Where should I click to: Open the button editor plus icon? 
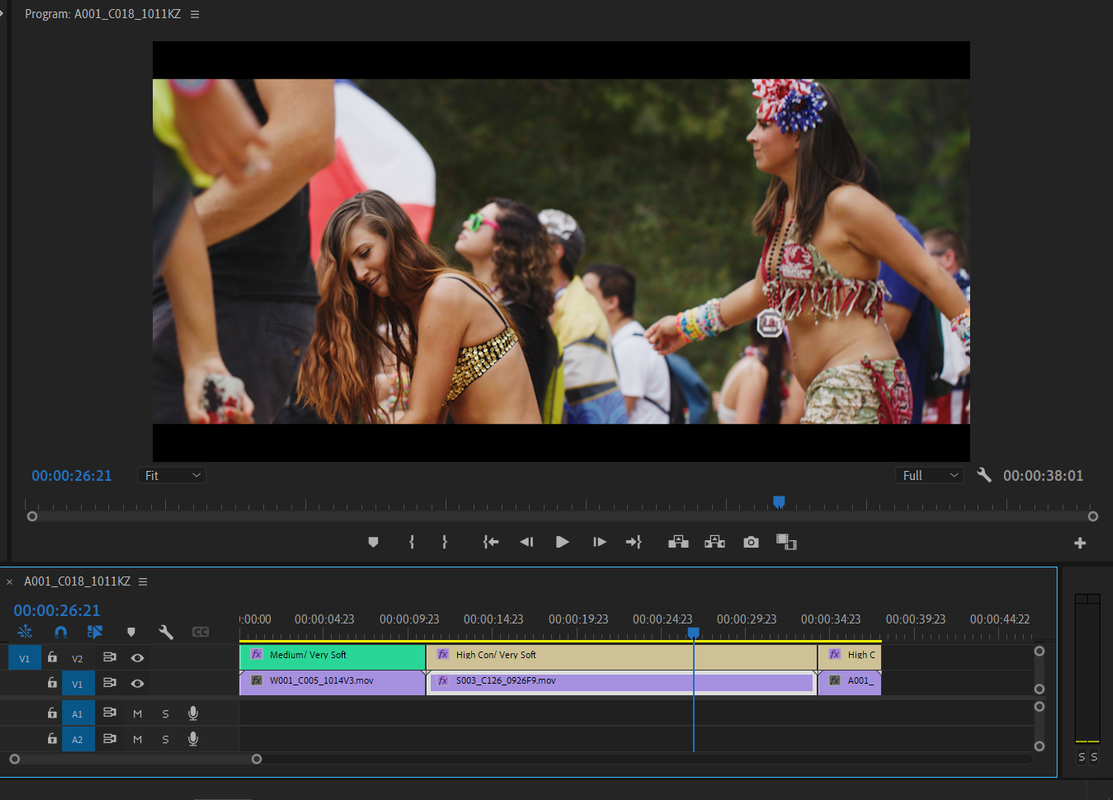1080,543
